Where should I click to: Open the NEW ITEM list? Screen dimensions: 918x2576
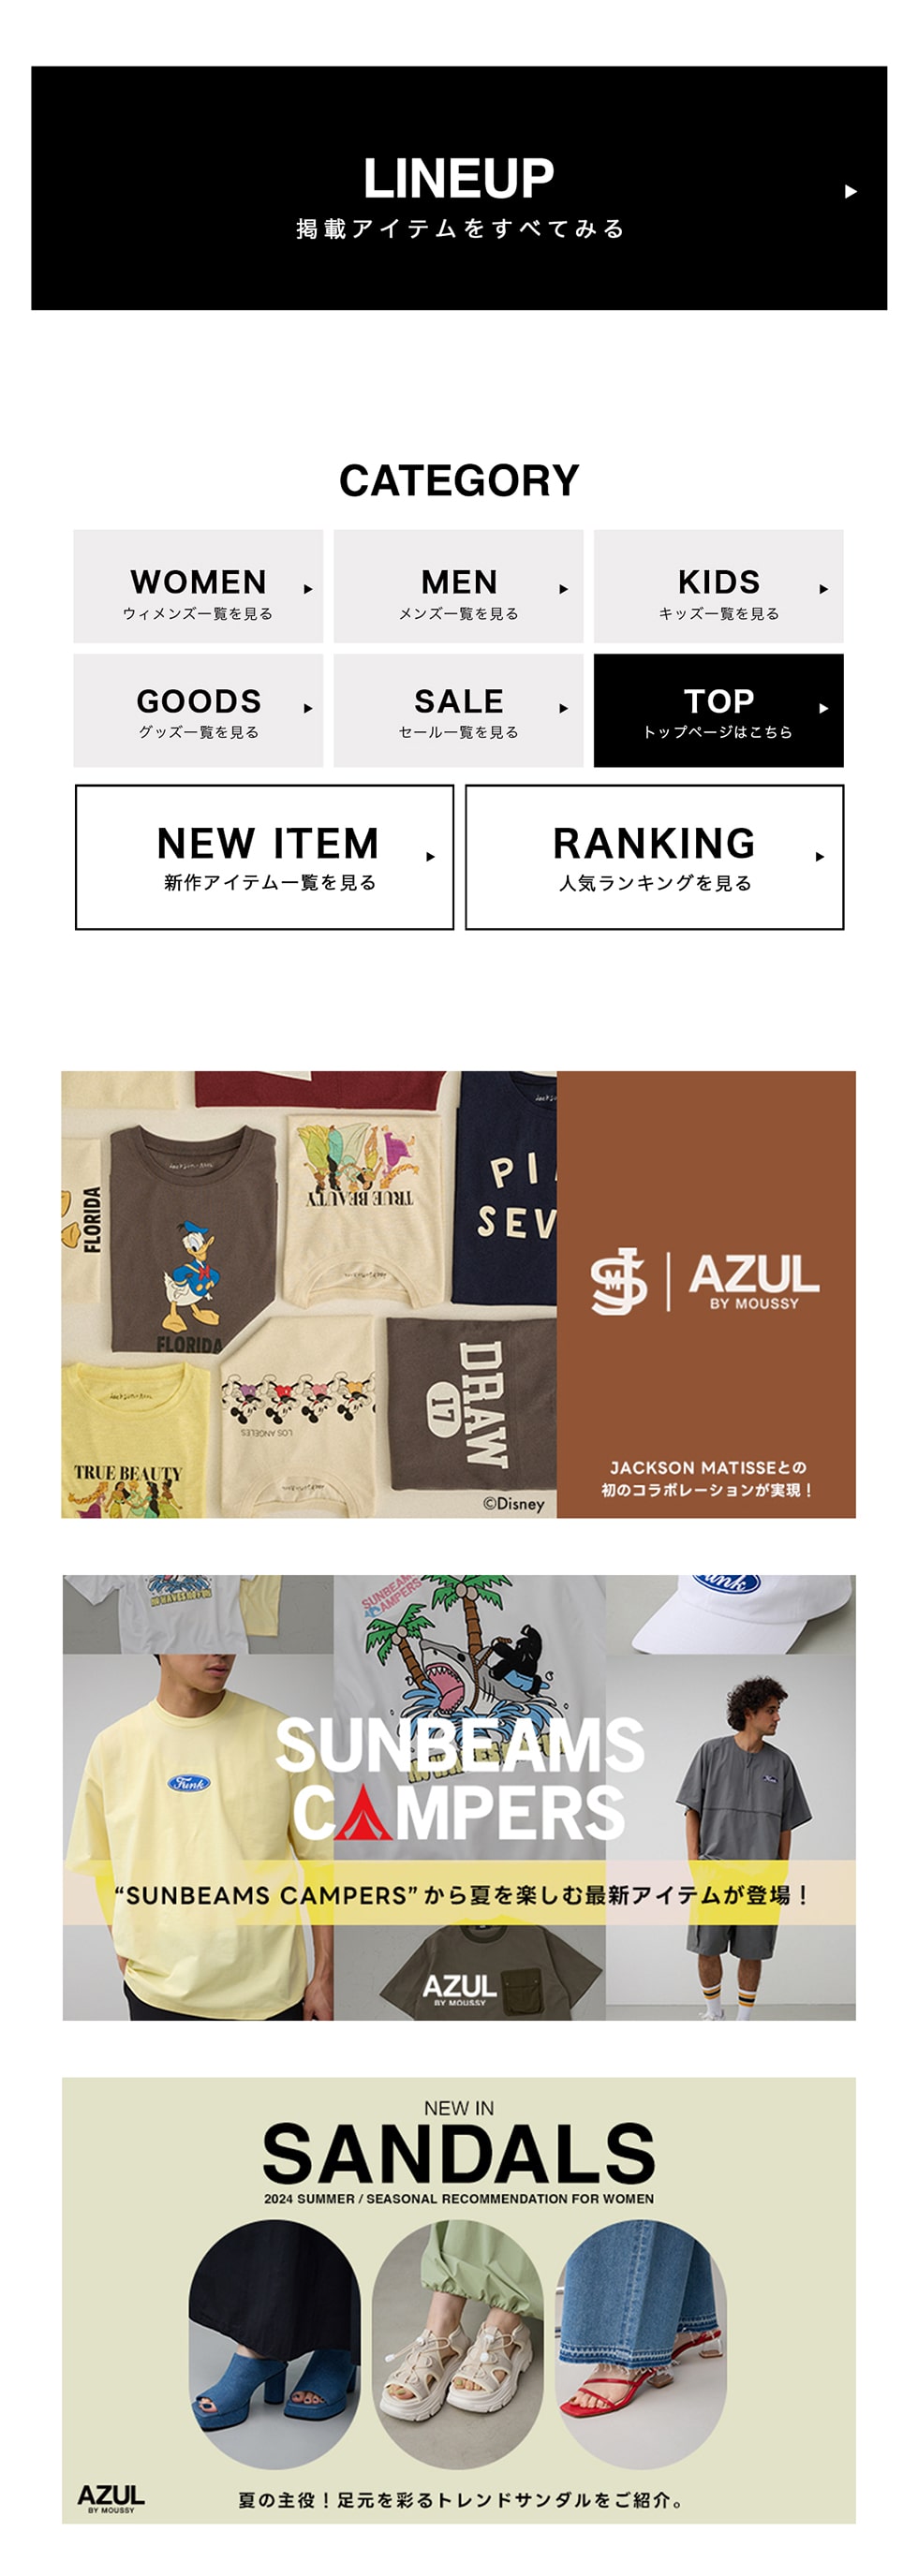pyautogui.click(x=264, y=857)
